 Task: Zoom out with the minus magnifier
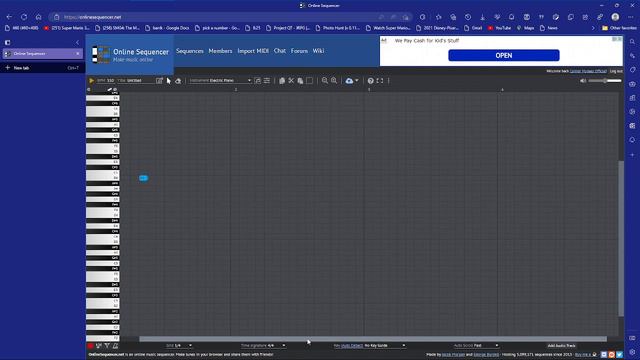tap(324, 81)
